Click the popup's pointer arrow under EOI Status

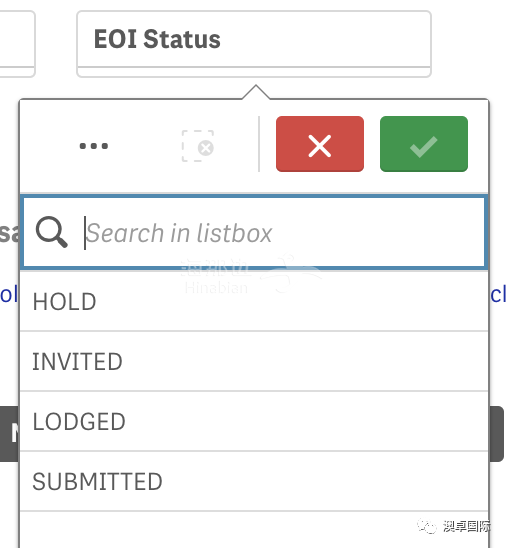pos(256,92)
